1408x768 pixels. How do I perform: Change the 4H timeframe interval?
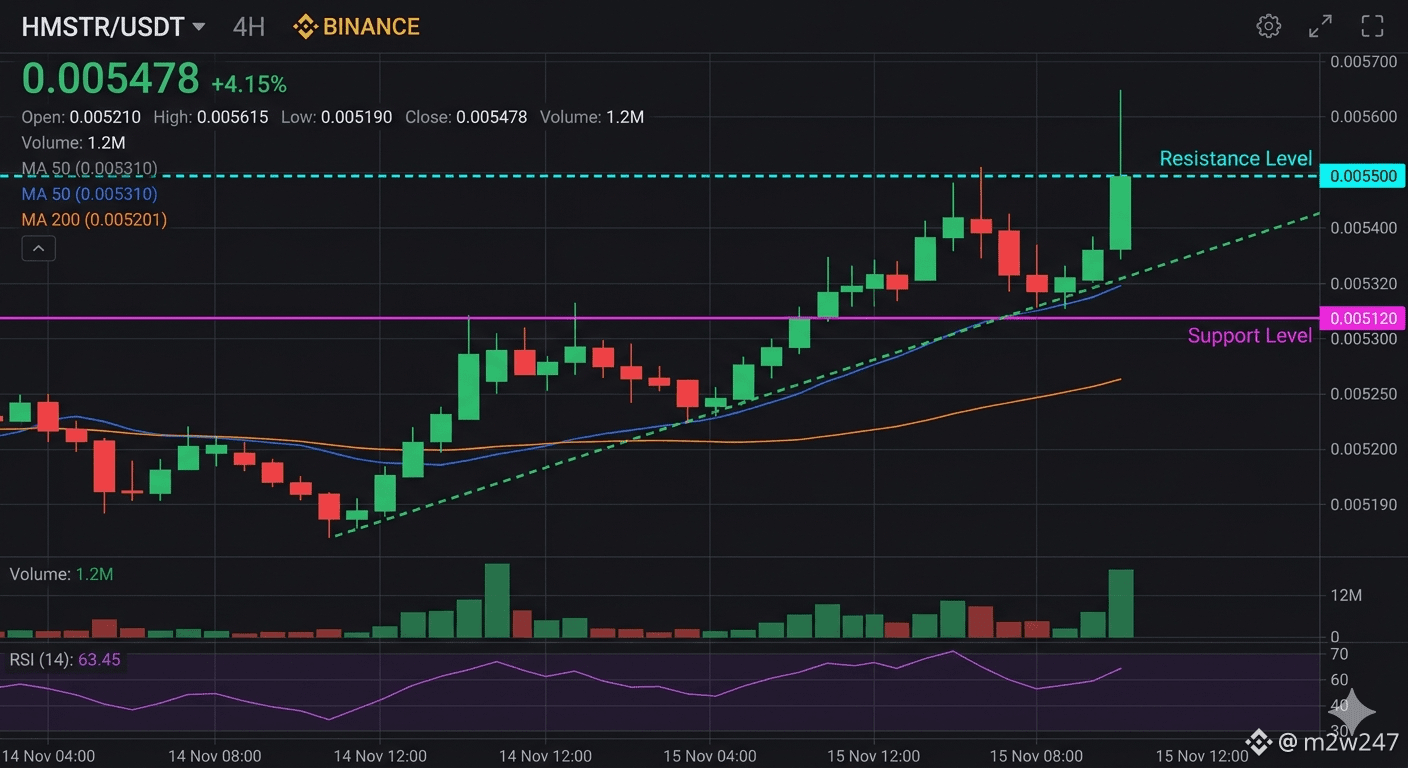[249, 27]
